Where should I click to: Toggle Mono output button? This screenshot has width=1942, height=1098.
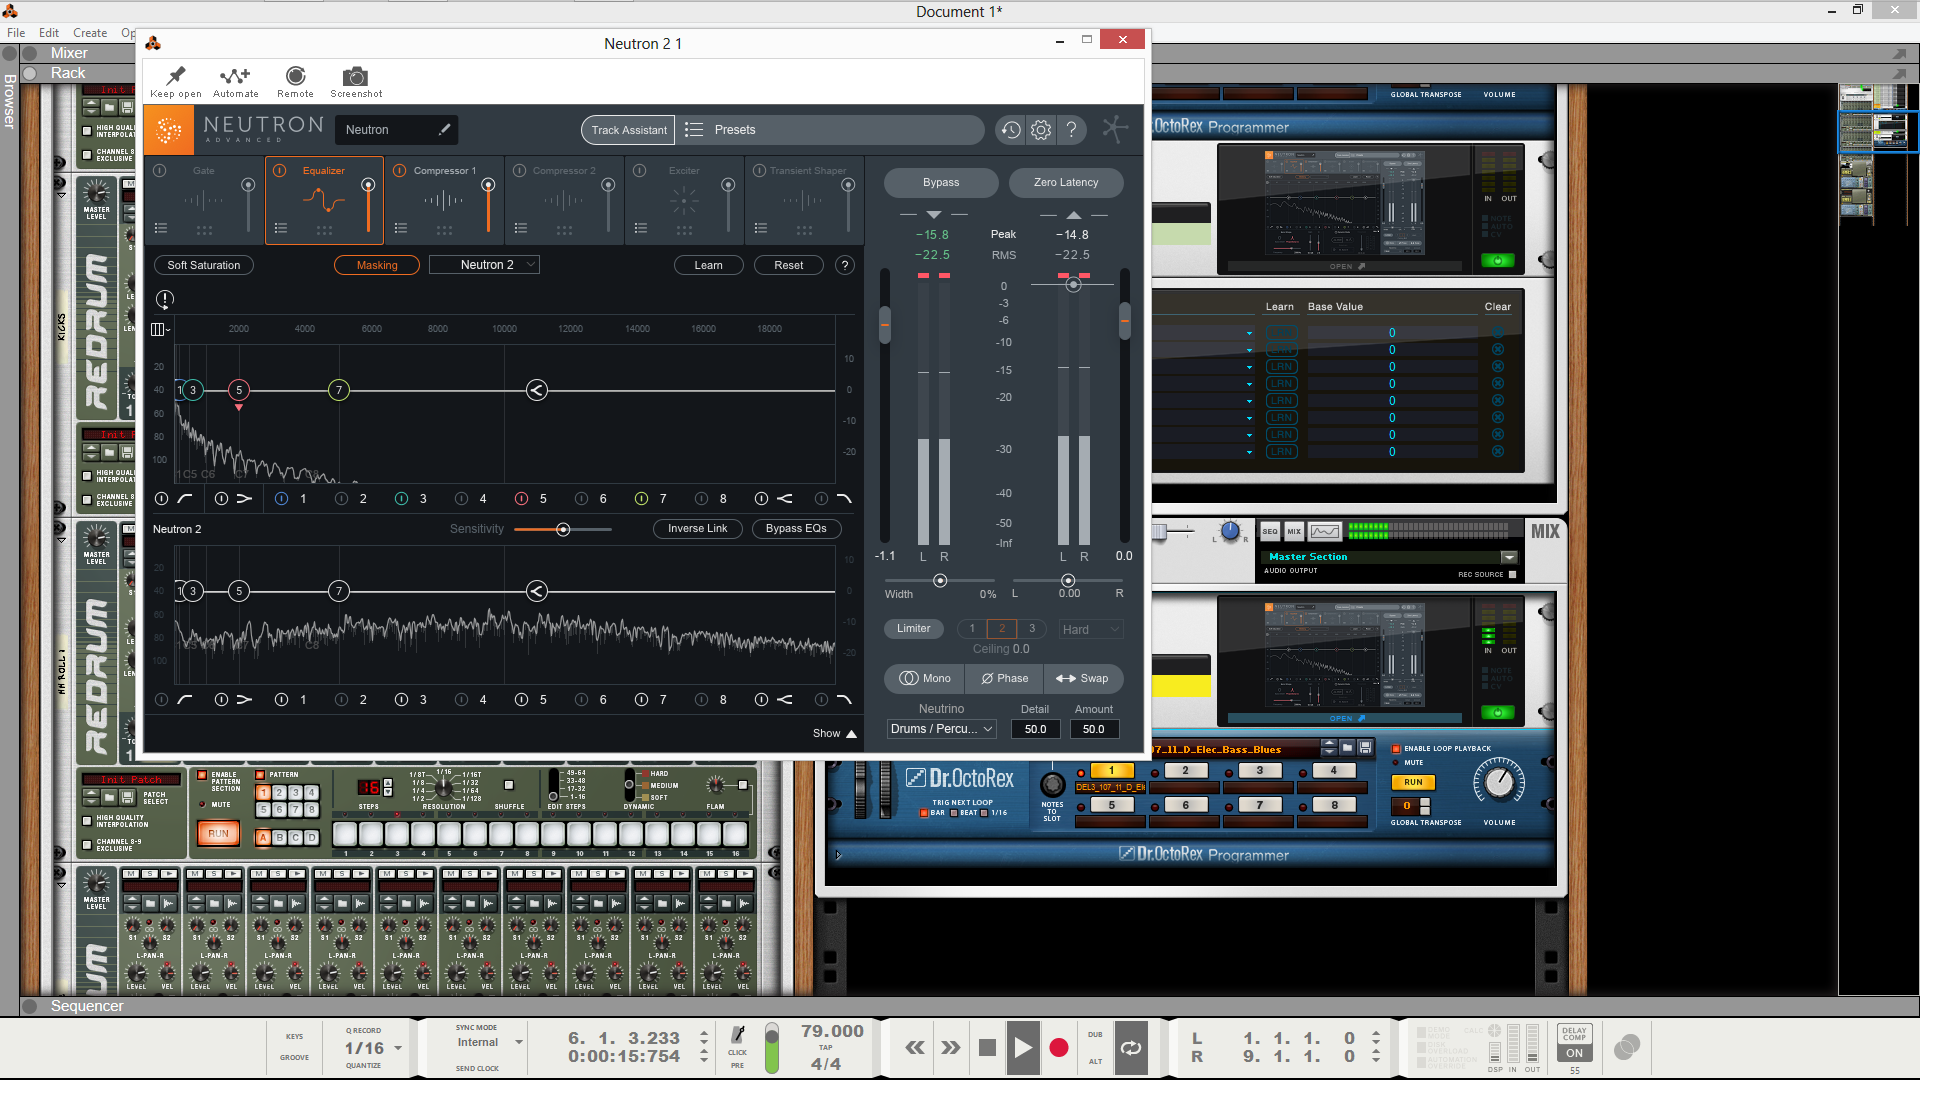925,678
